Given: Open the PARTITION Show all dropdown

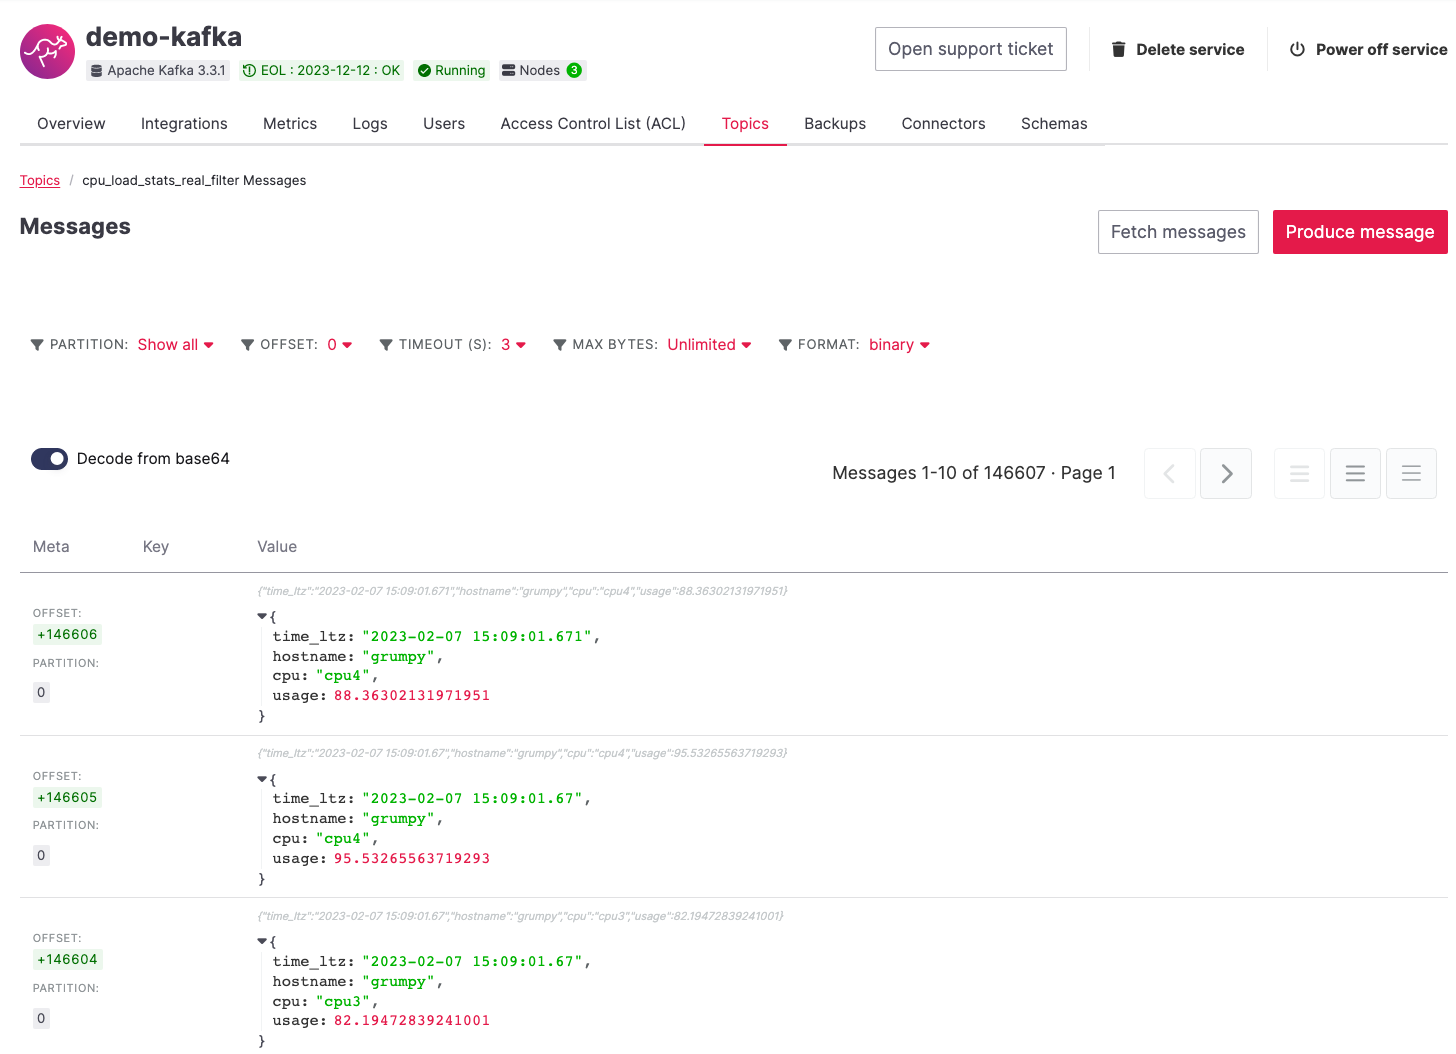Looking at the screenshot, I should [x=175, y=344].
